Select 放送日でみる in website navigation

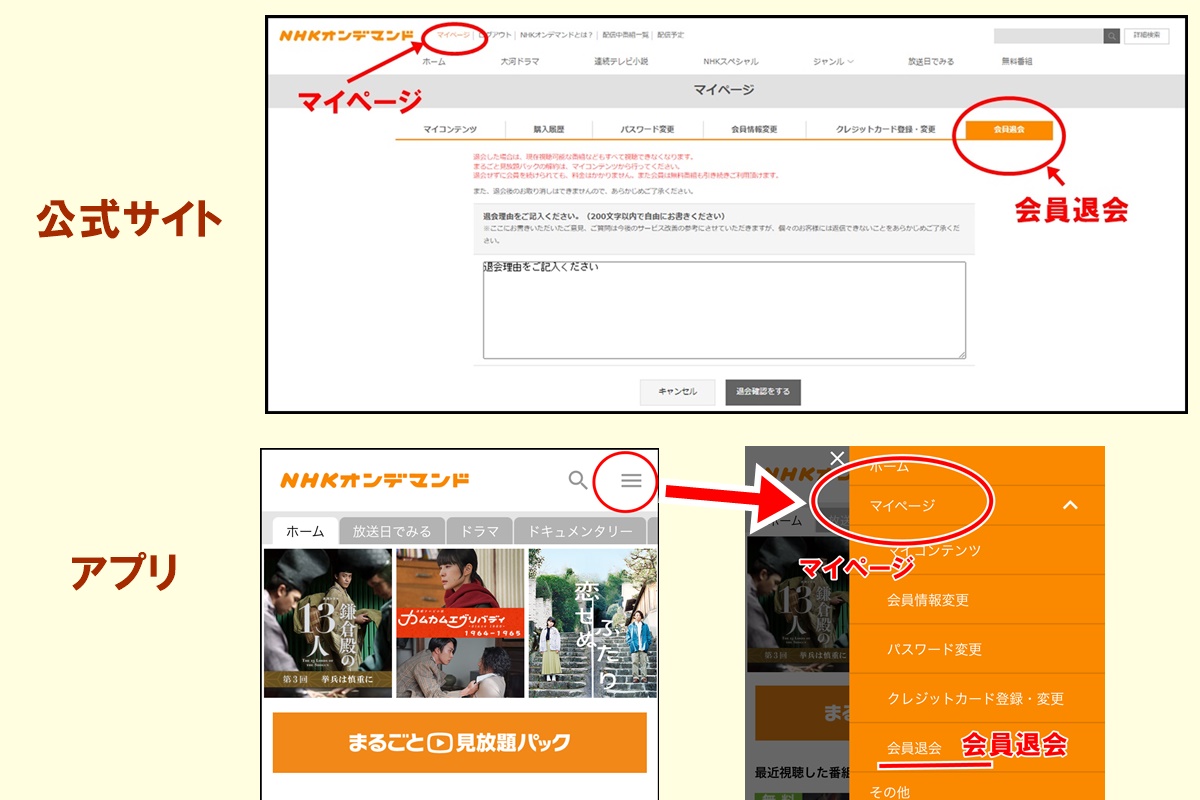tap(931, 62)
